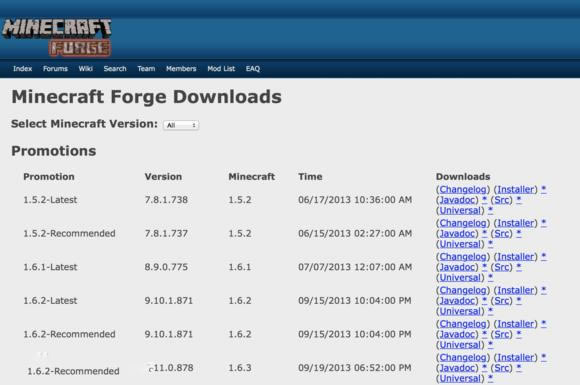Download Universal for 1.6.1-Latest
Image resolution: width=580 pixels, height=385 pixels.
(x=460, y=277)
